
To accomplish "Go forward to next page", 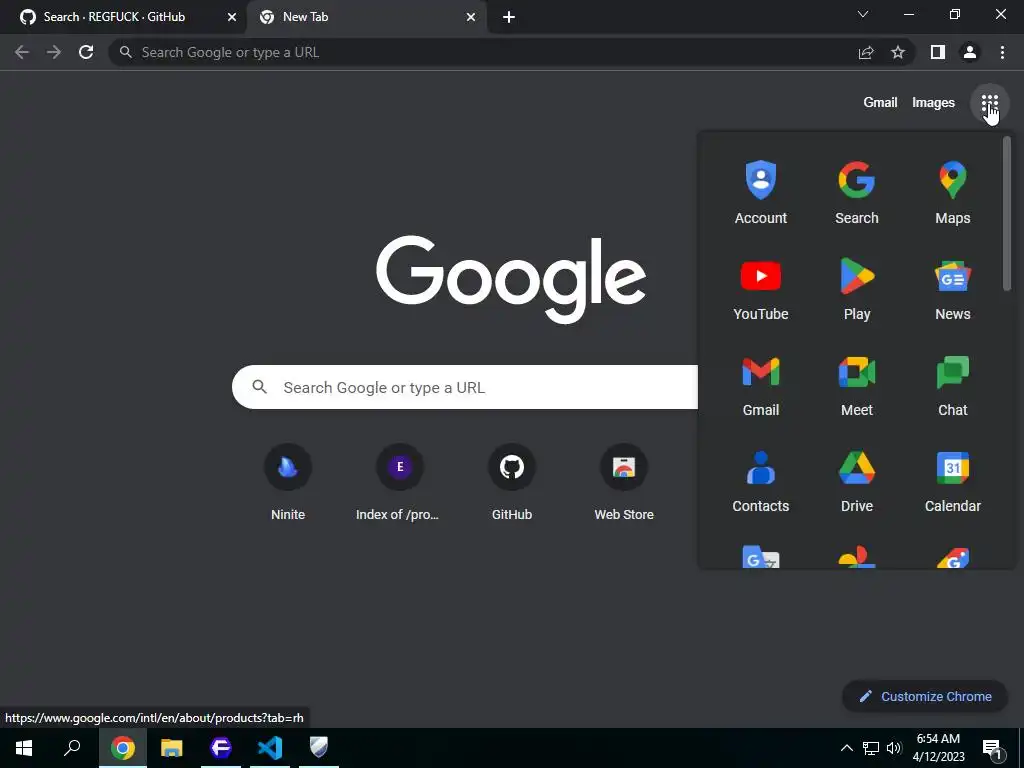I will [54, 52].
